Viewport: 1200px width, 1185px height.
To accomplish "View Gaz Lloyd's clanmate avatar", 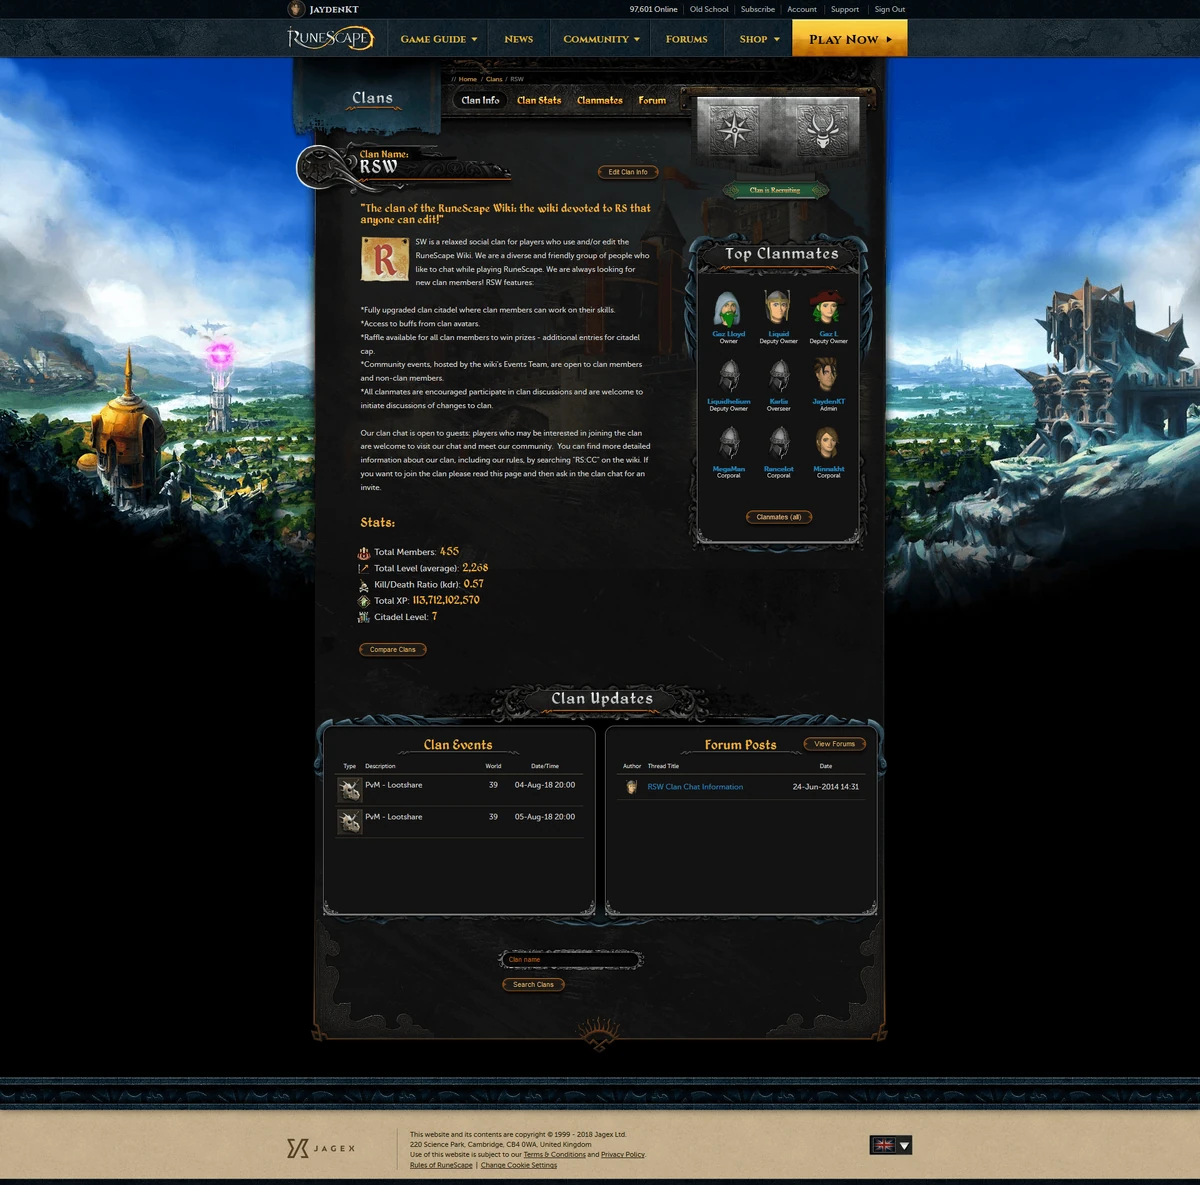I will point(728,308).
